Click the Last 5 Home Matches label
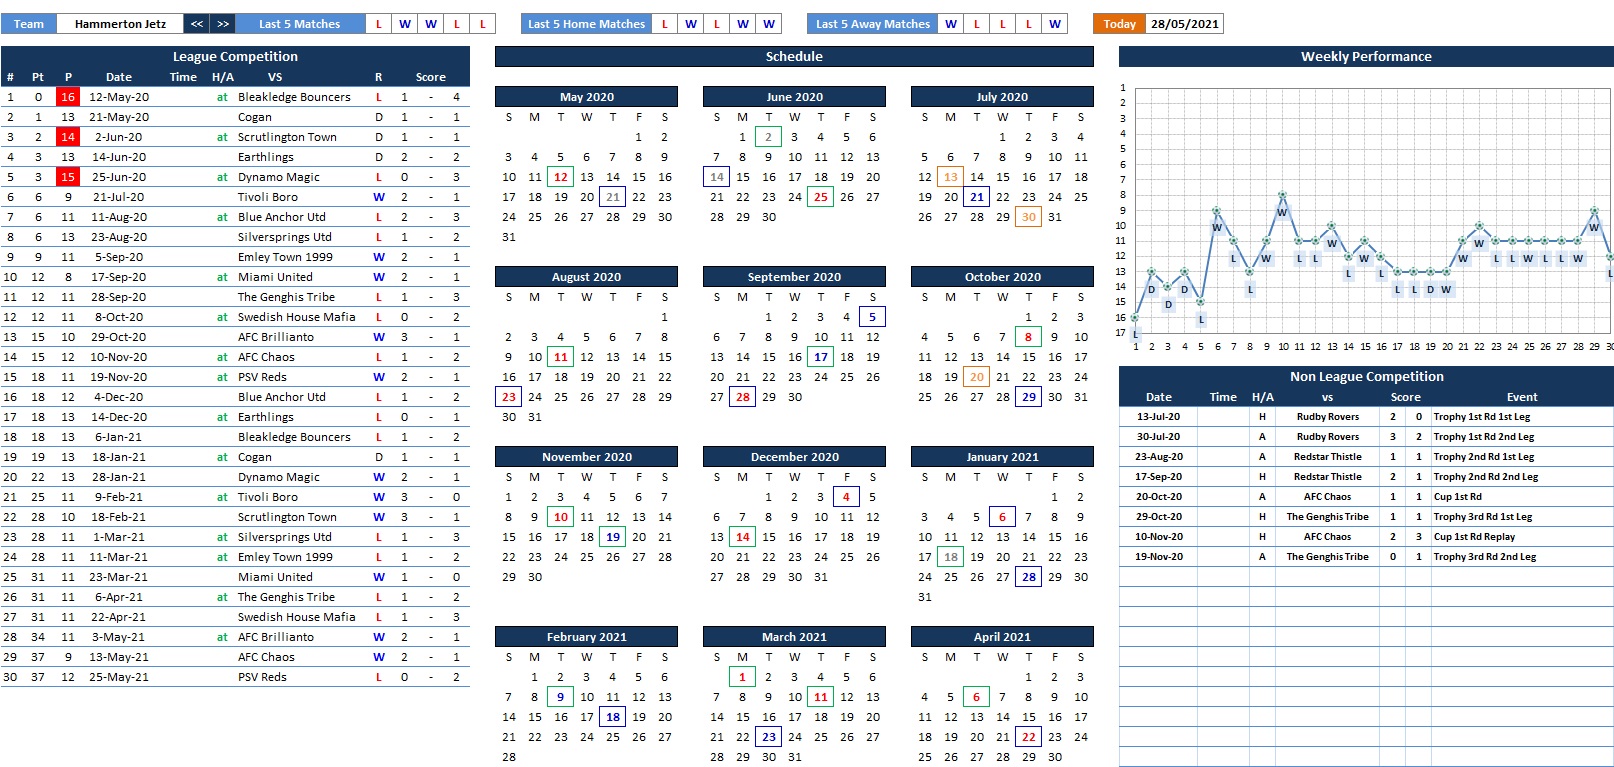Image resolution: width=1614 pixels, height=767 pixels. pos(586,24)
